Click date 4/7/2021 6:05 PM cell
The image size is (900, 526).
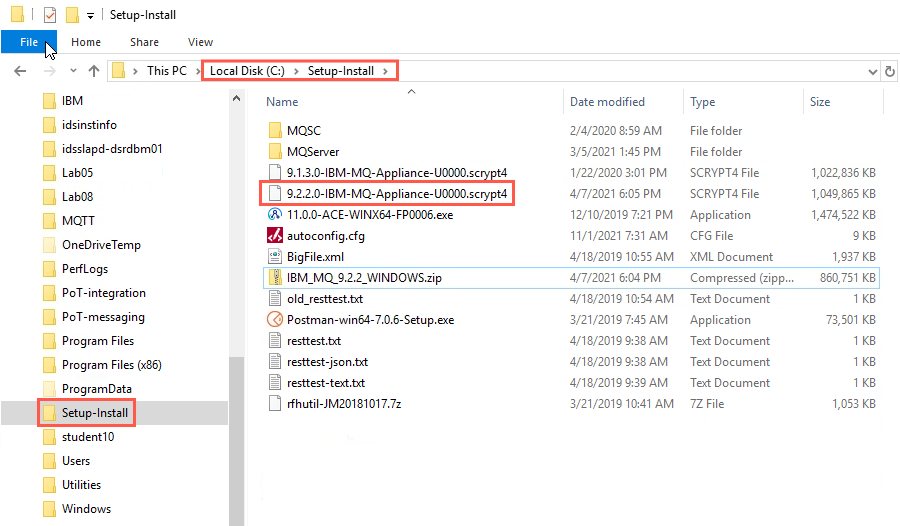coord(615,194)
